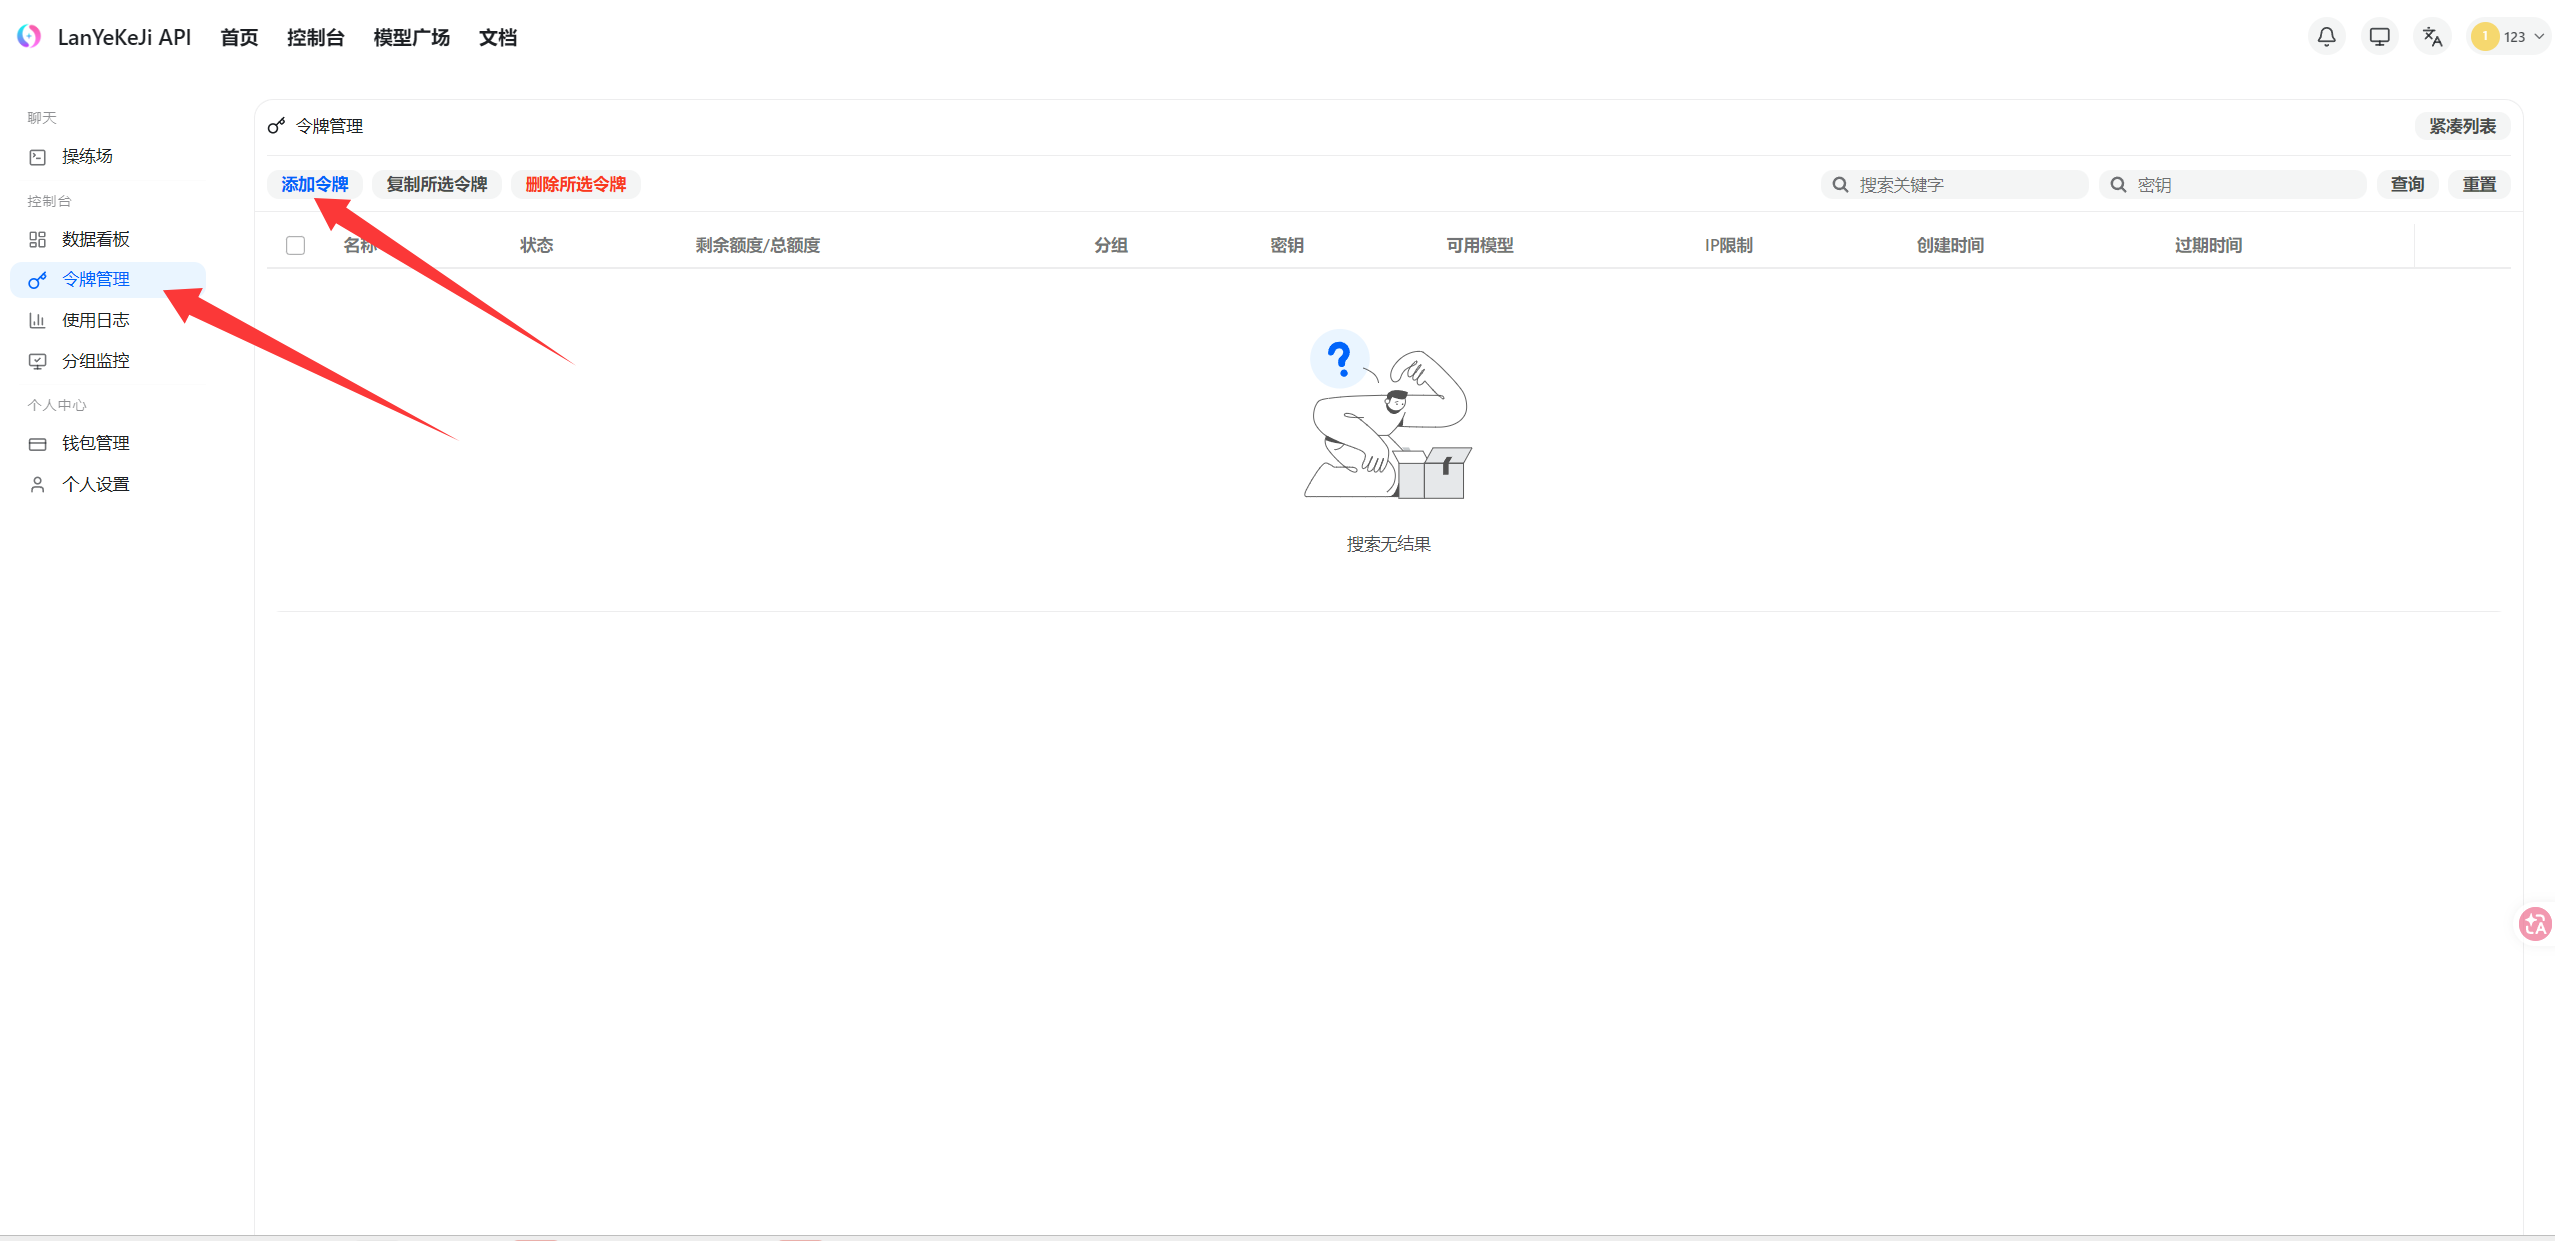Click the Usage Log (使用日志) chart icon
Viewport: 2555px width, 1241px height.
[x=38, y=321]
